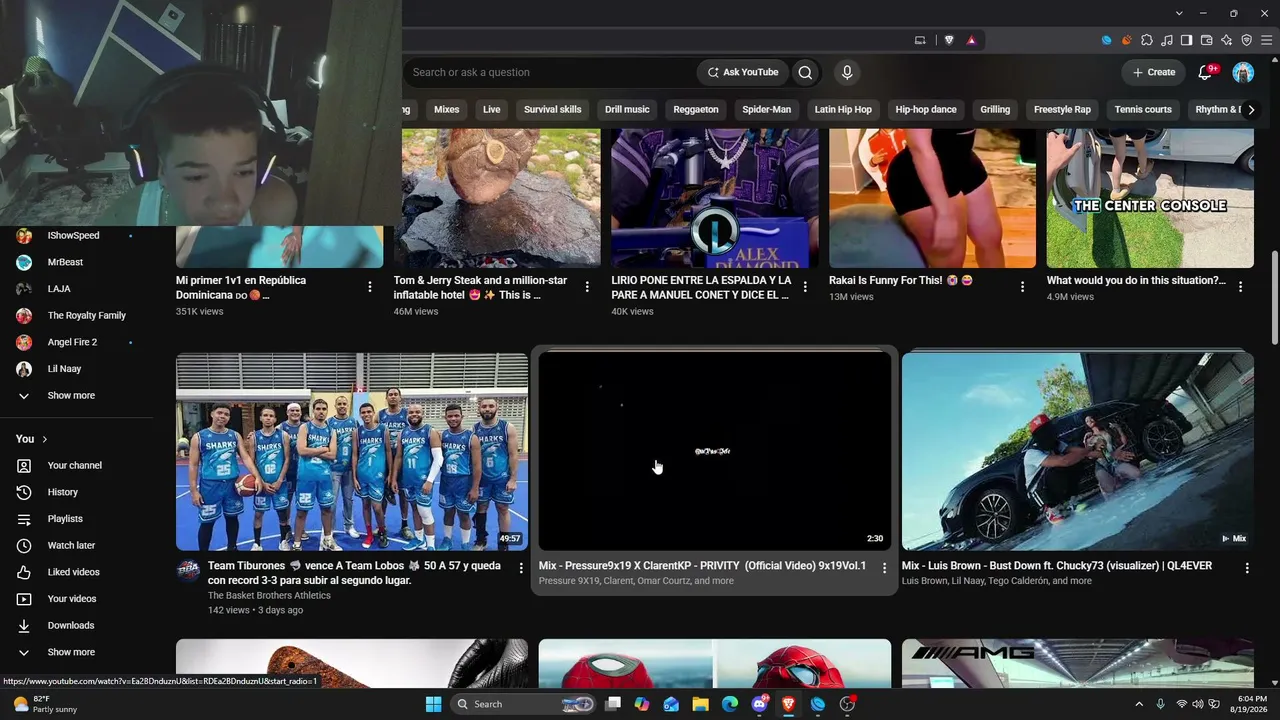Open File Explorer from the taskbar

701,704
